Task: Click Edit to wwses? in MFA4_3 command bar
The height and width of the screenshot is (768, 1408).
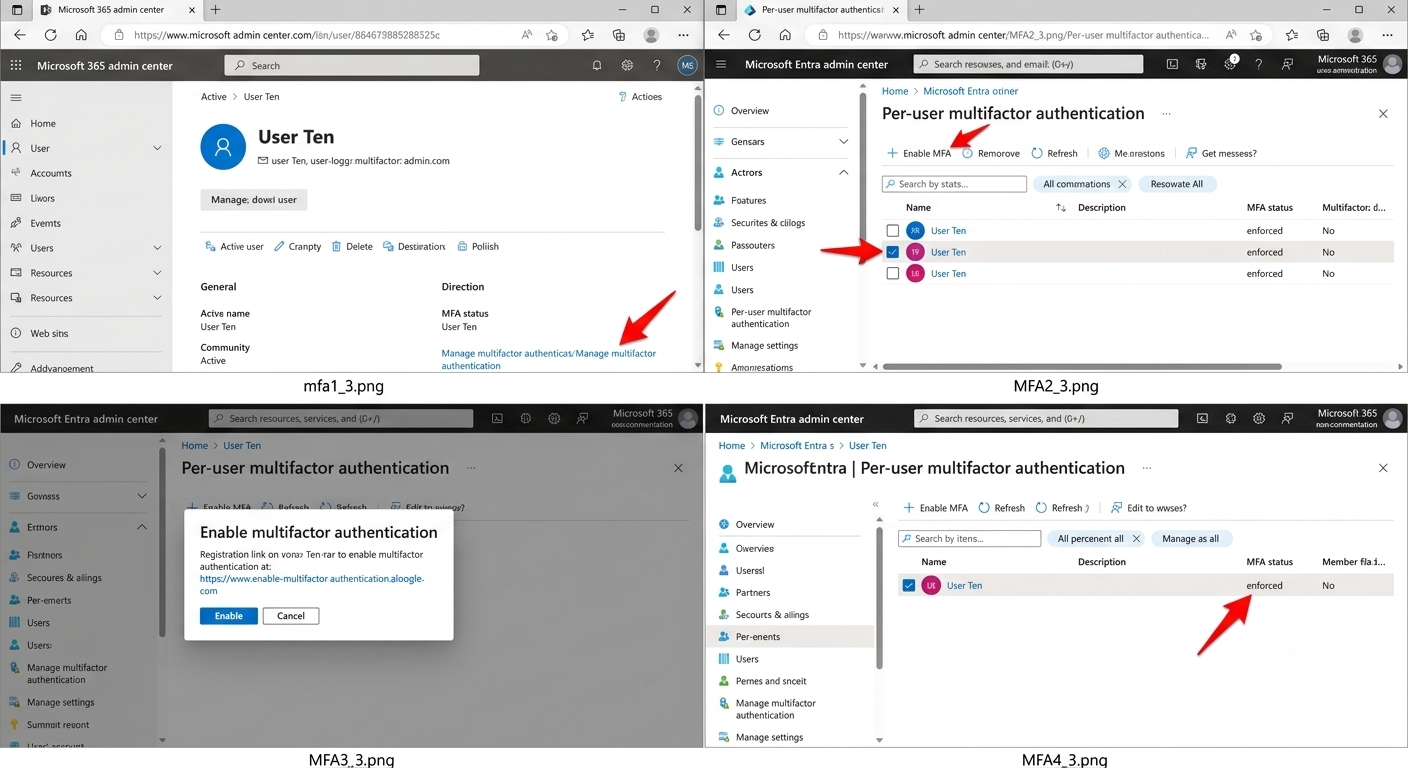Action: coord(1149,508)
